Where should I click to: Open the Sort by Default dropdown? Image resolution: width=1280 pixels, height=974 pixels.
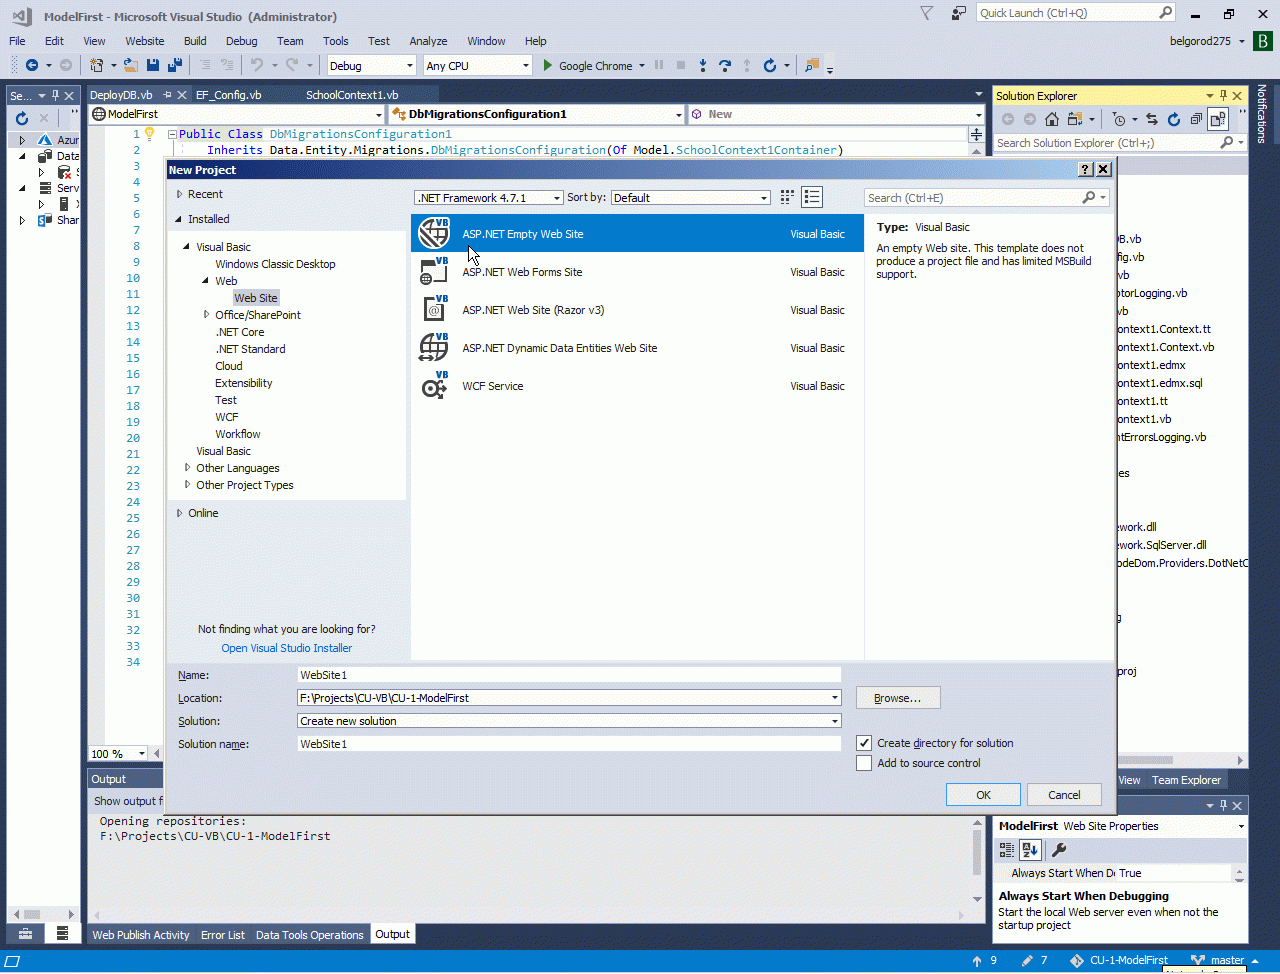pos(691,198)
